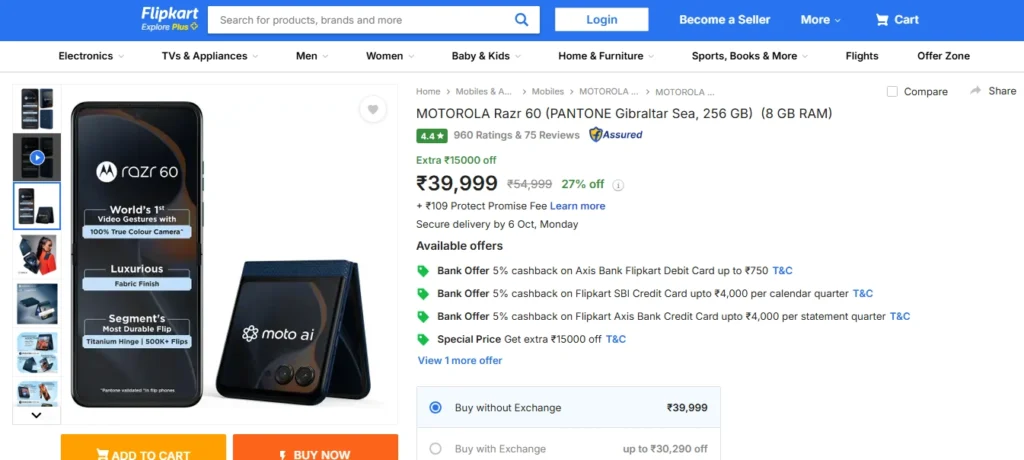Play the product video thumbnail
Image resolution: width=1024 pixels, height=460 pixels.
pos(37,157)
